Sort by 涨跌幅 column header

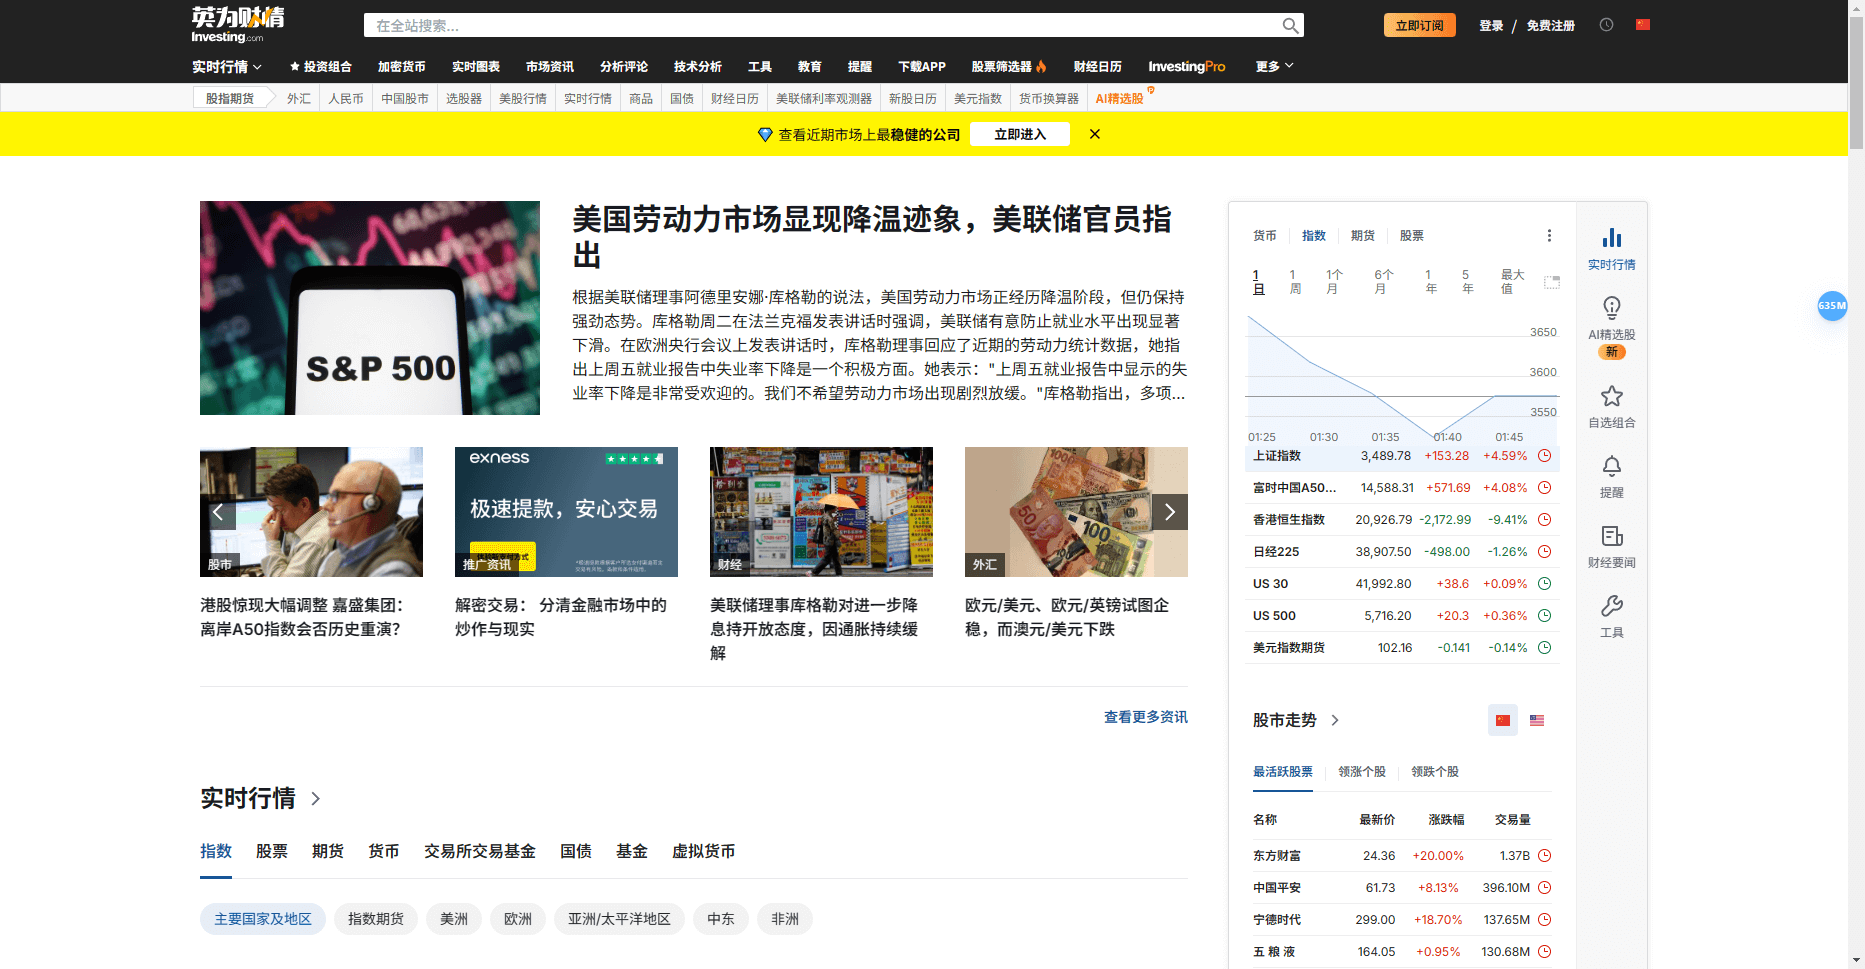tap(1446, 820)
